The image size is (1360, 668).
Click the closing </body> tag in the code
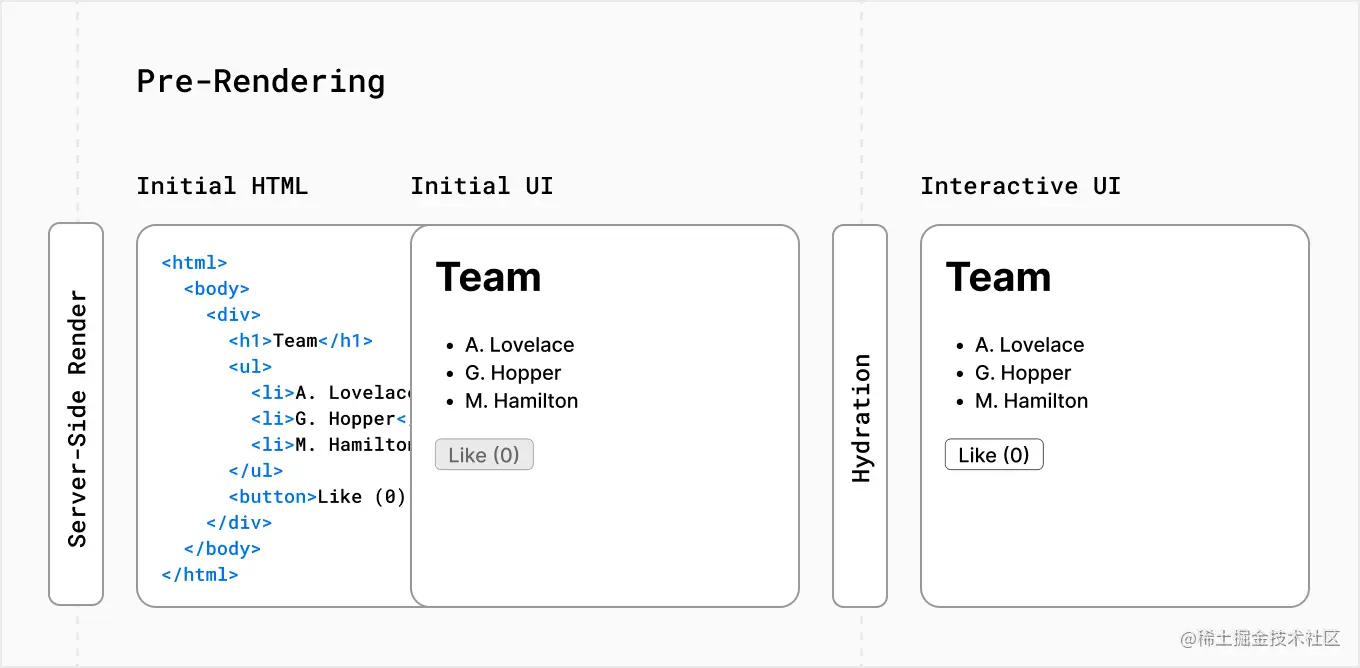[222, 549]
